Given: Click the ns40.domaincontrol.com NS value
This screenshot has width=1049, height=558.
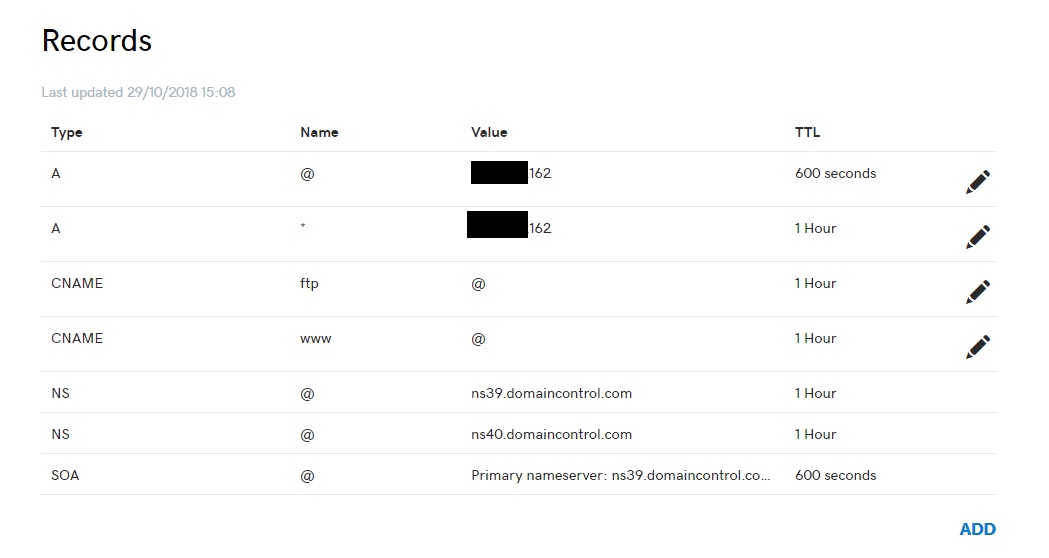Looking at the screenshot, I should [551, 434].
